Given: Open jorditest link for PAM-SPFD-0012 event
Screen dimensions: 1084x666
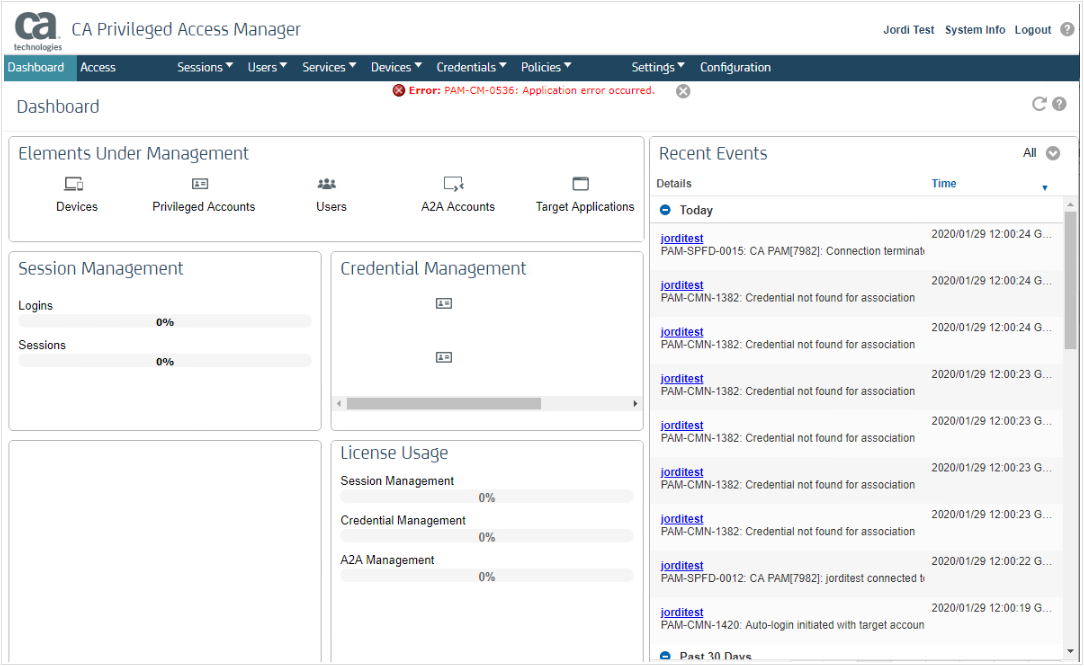Looking at the screenshot, I should coord(682,566).
